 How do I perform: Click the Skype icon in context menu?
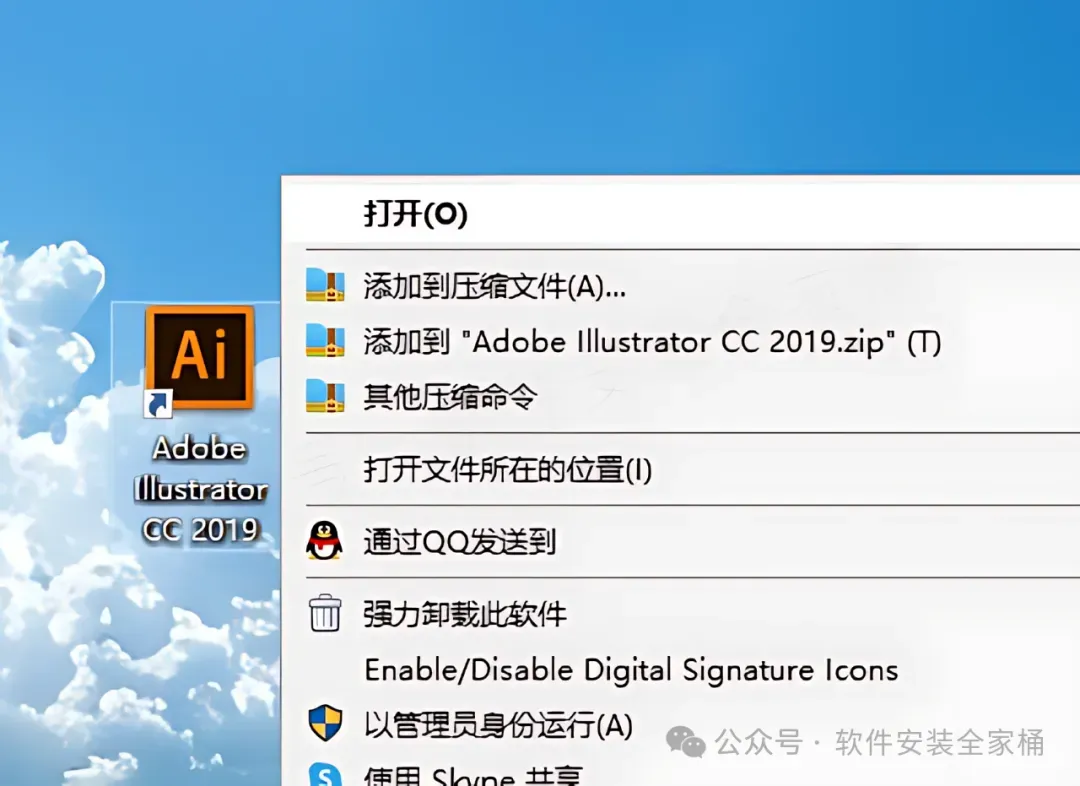[325, 774]
